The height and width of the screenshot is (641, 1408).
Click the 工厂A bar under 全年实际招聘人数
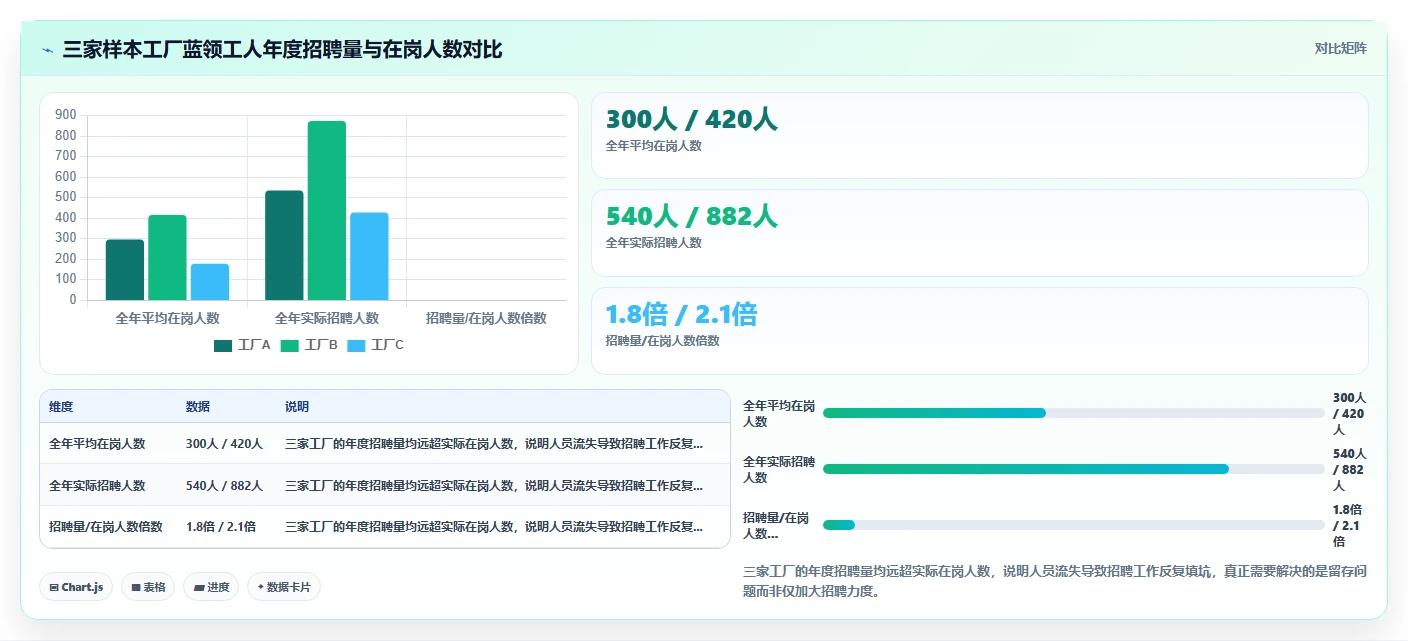point(284,245)
